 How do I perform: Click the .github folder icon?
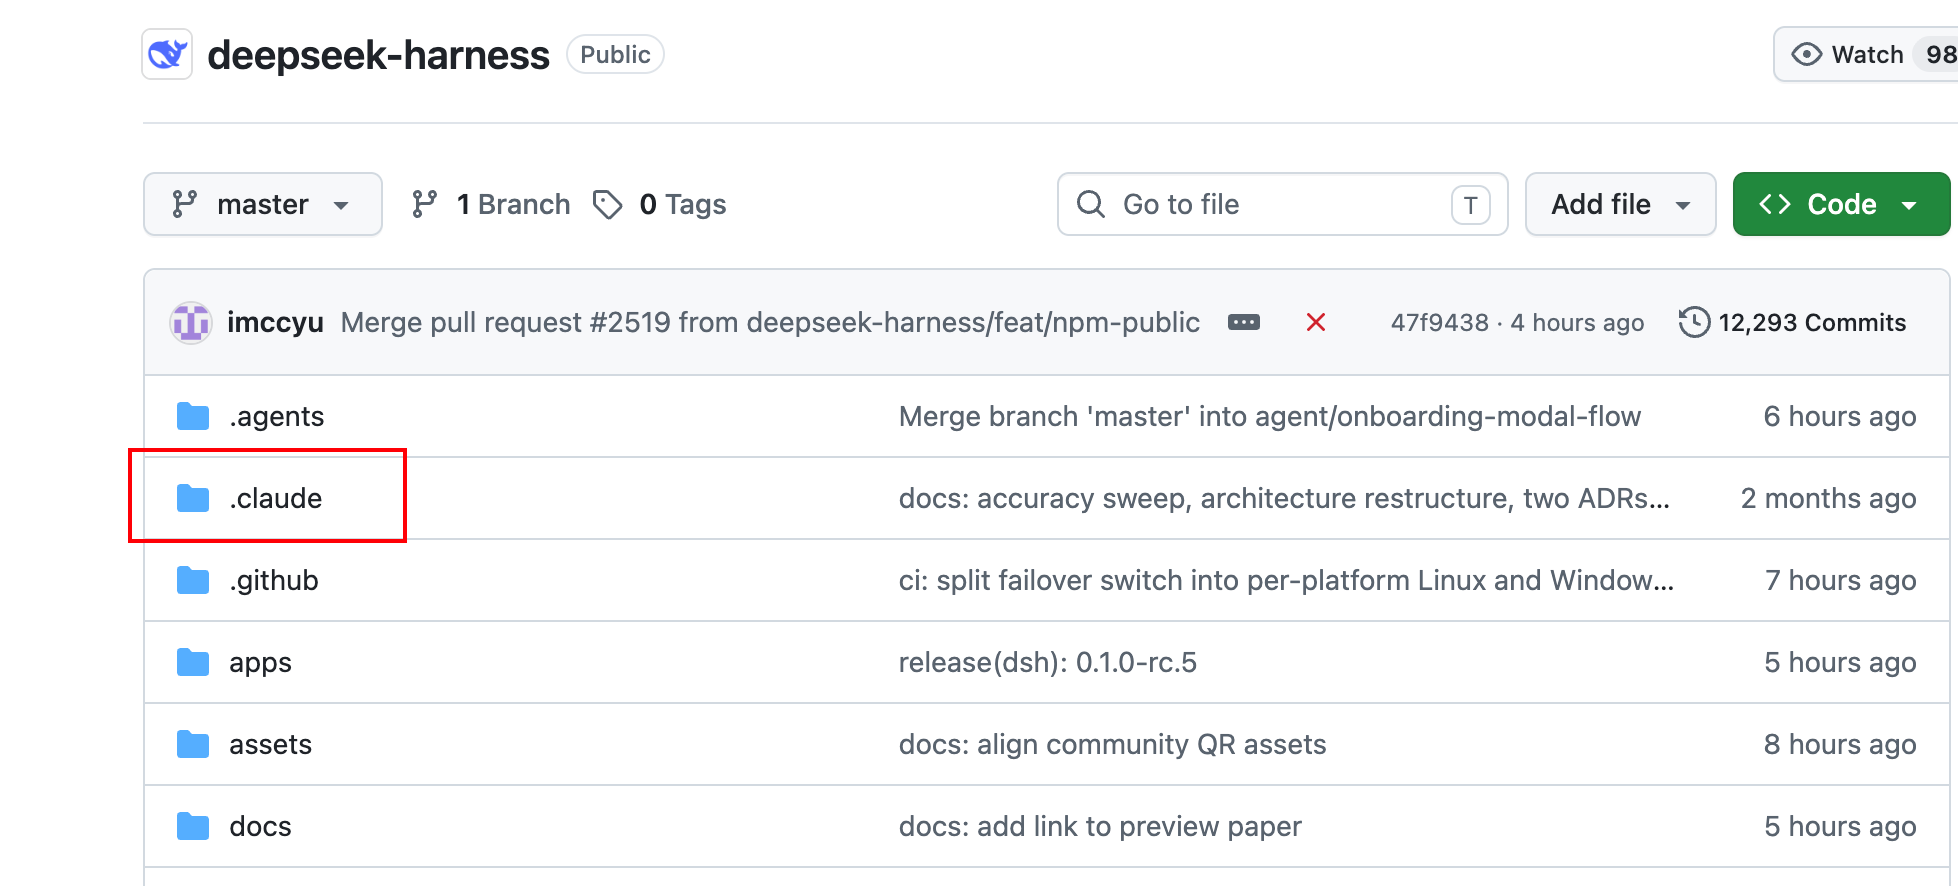coord(193,580)
